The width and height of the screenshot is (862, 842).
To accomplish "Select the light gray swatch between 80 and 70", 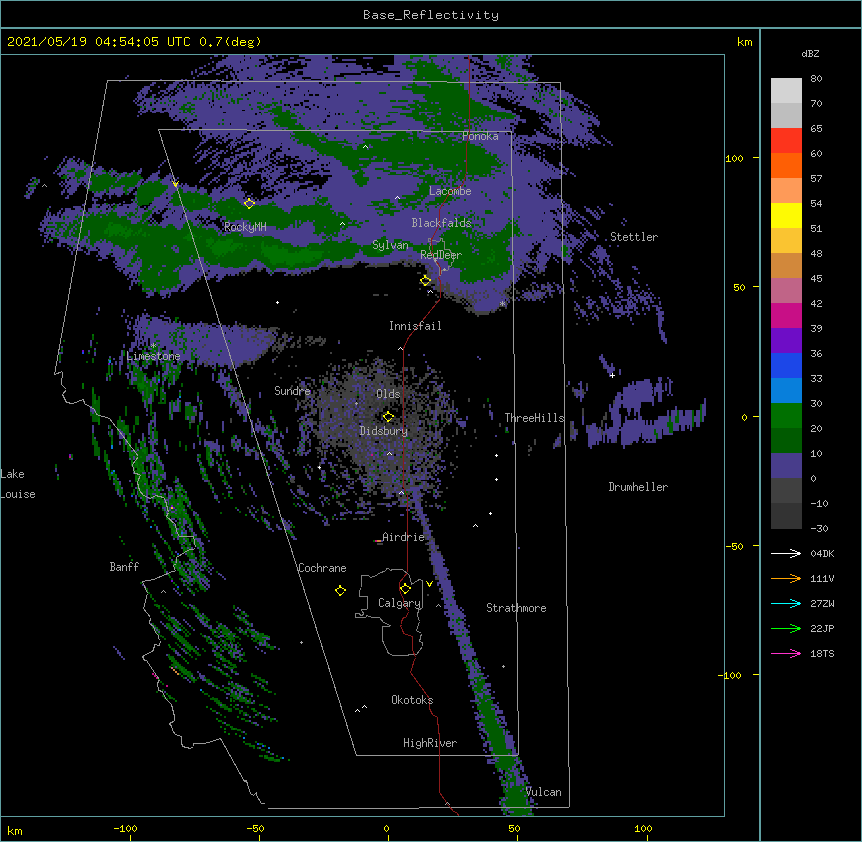I will point(786,91).
